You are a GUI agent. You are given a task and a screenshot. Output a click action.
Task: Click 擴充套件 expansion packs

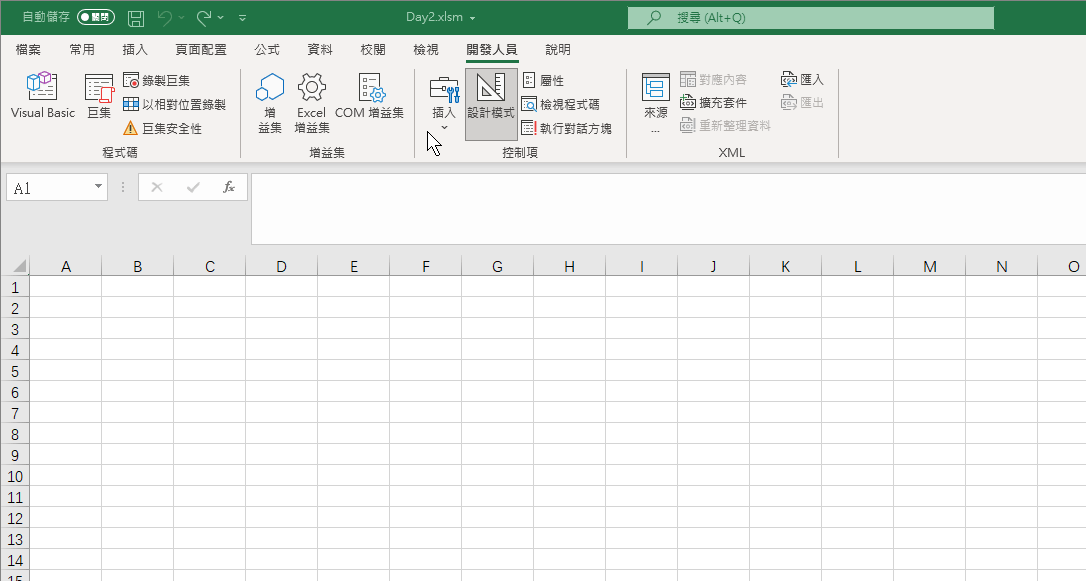[713, 102]
